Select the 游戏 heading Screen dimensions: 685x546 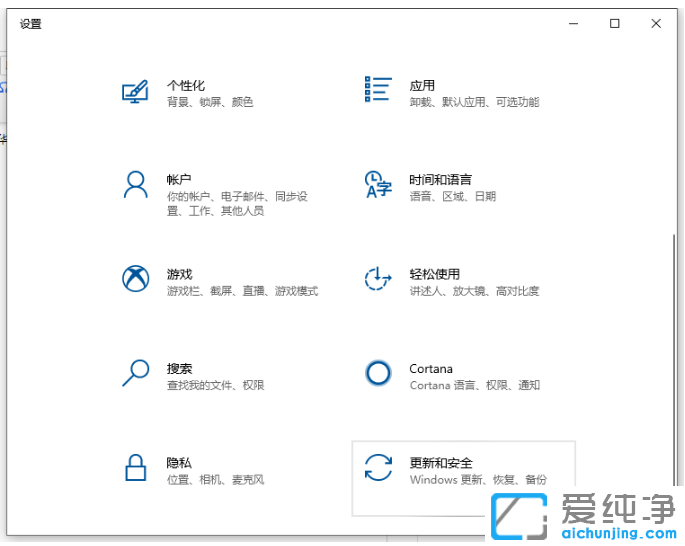[x=180, y=274]
